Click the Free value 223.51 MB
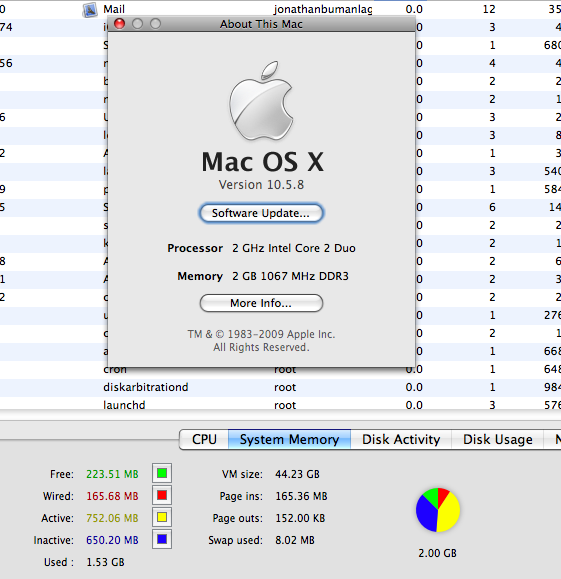Viewport: 561px width, 579px height. 112,474
